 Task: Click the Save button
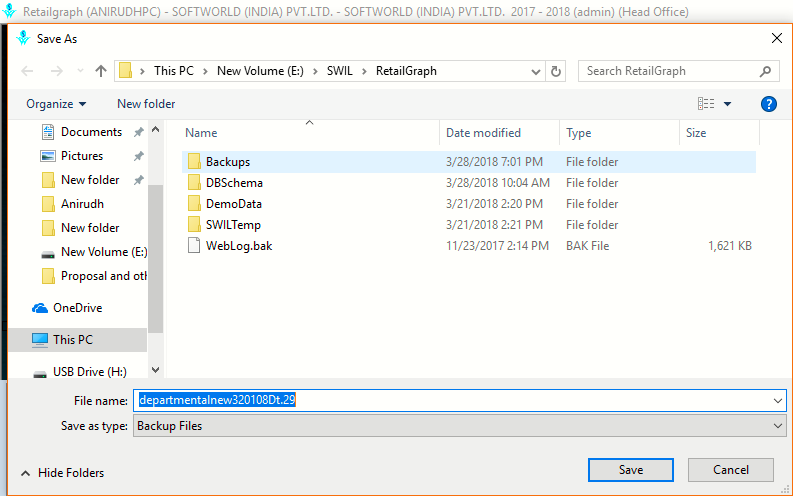point(631,470)
